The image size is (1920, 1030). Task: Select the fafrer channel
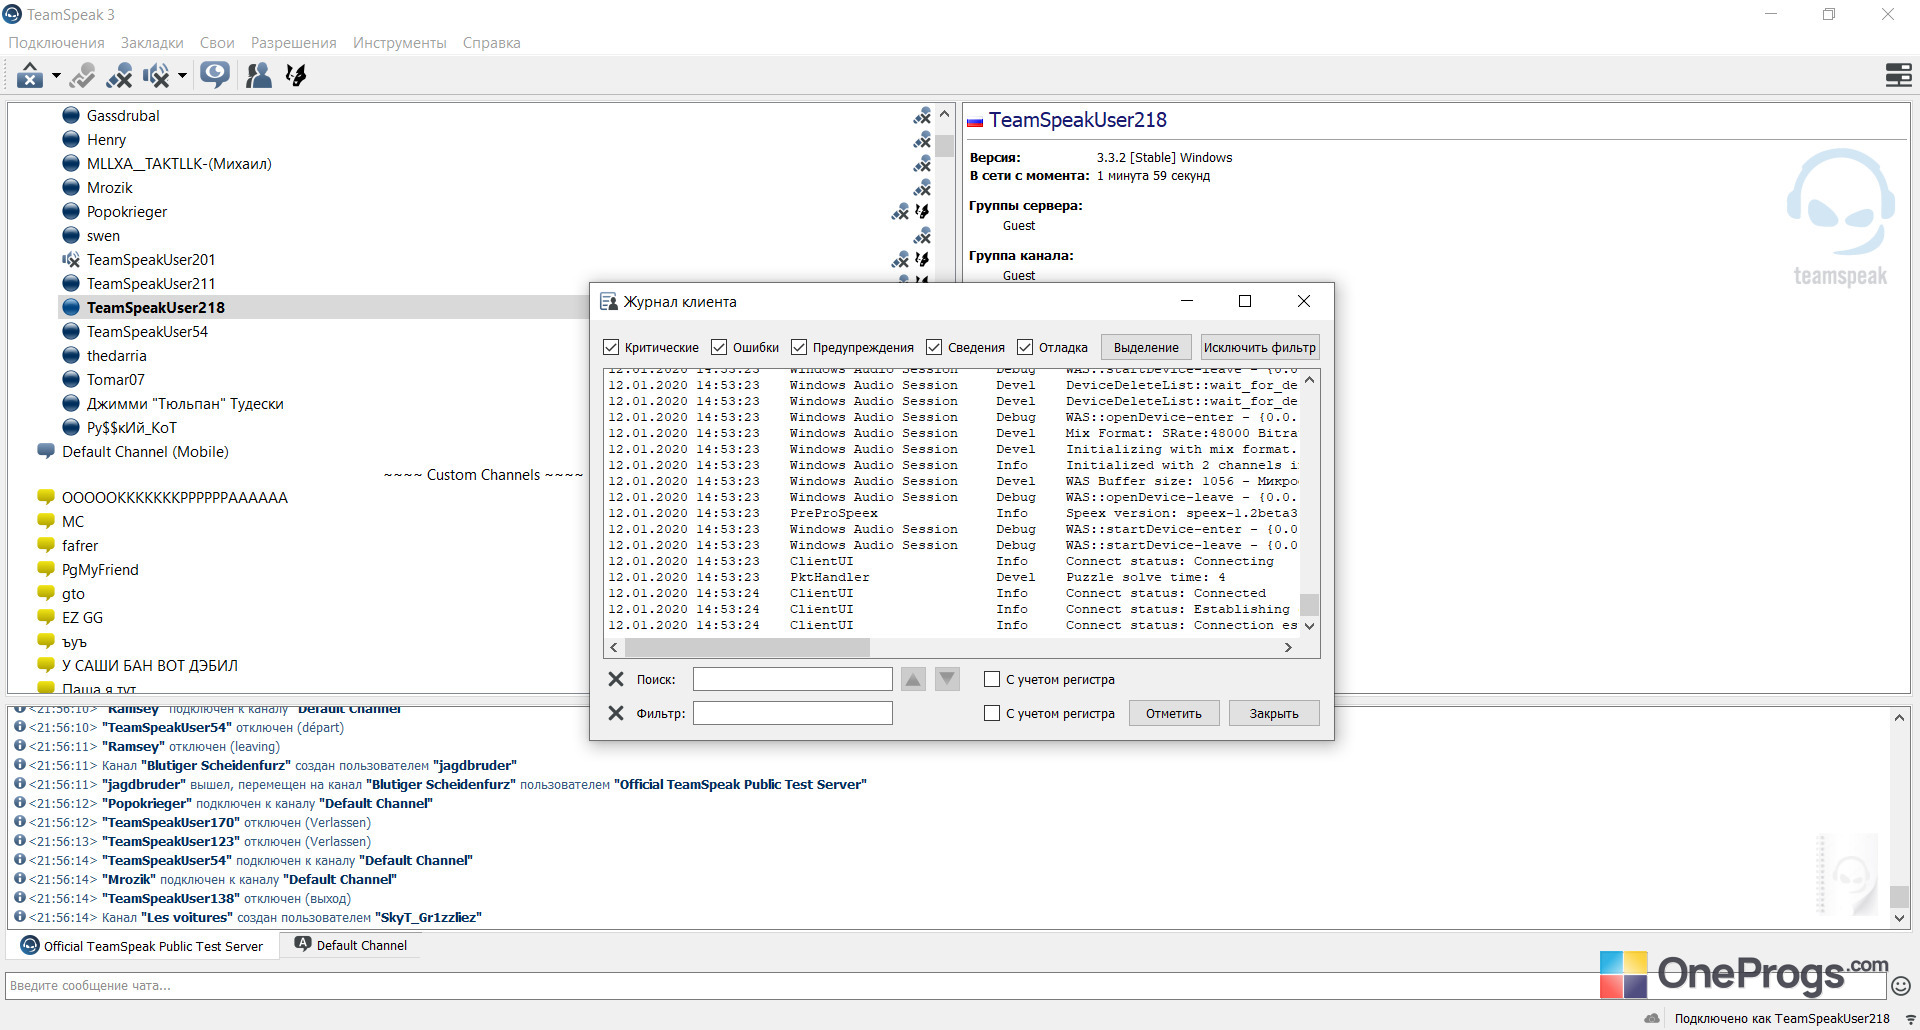click(x=80, y=546)
